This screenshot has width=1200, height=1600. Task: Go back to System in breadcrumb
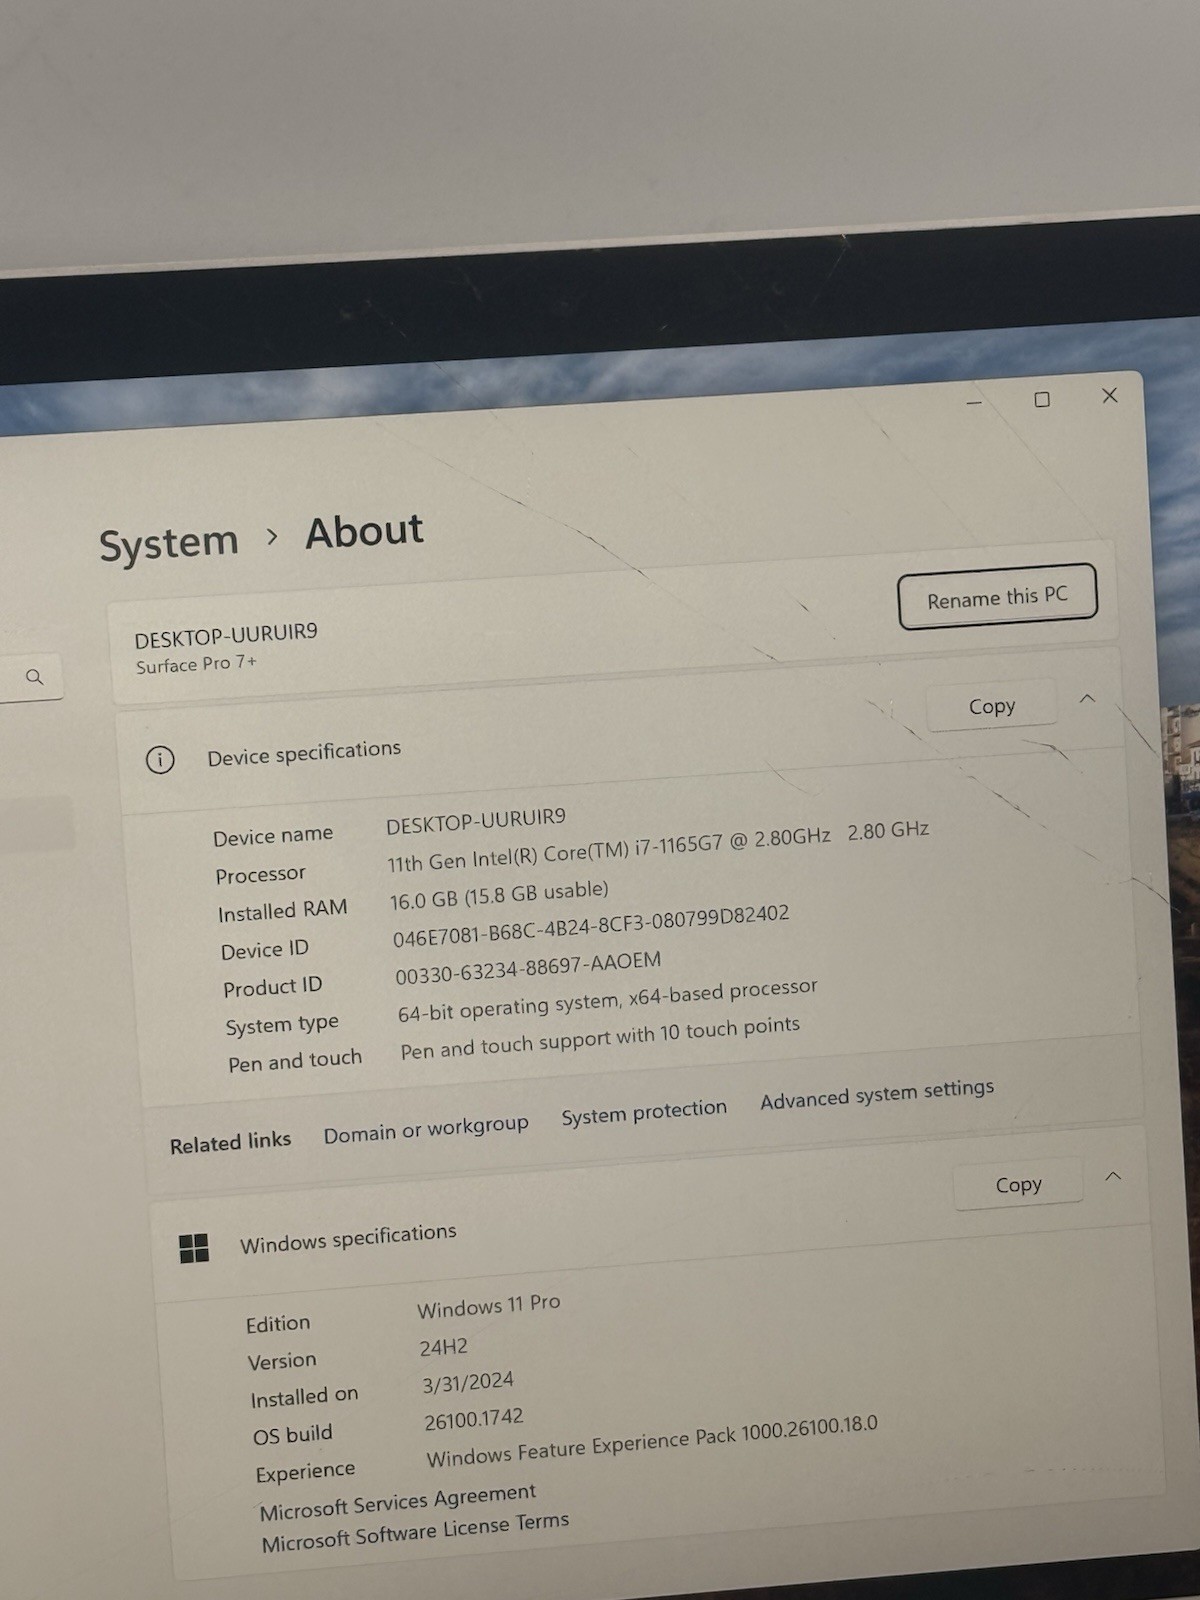pyautogui.click(x=169, y=544)
